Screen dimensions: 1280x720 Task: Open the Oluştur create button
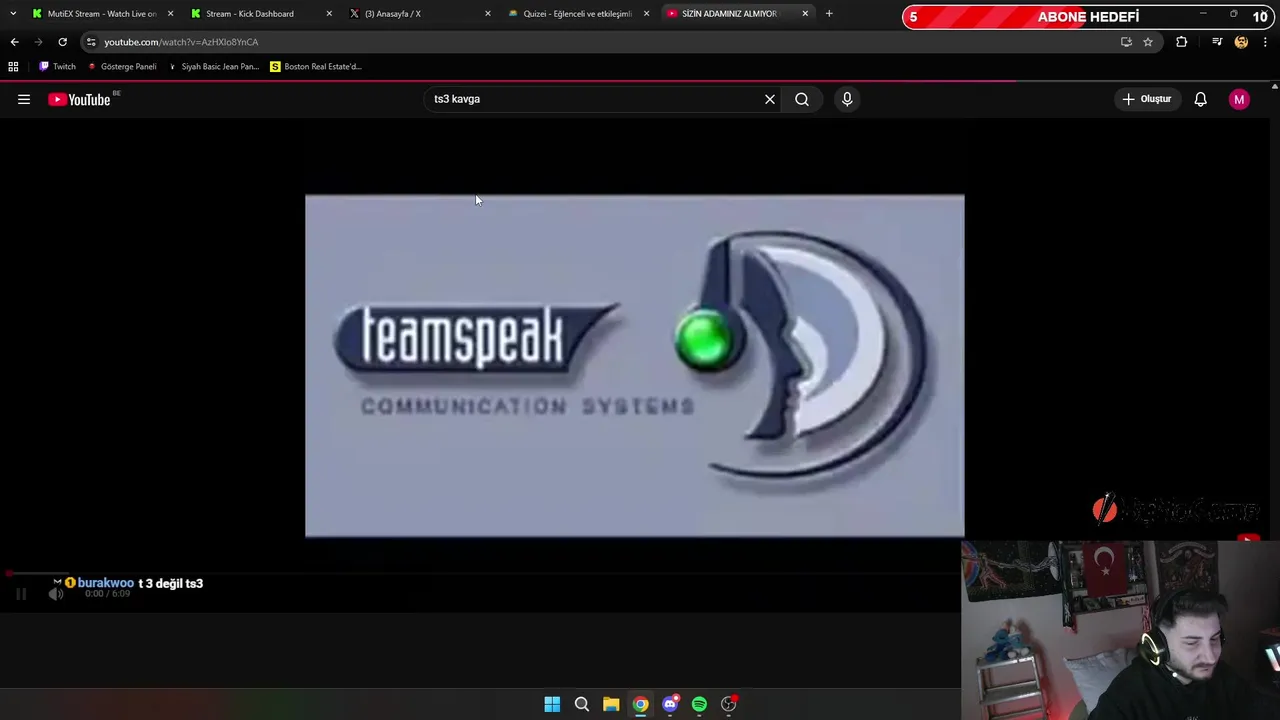click(1147, 99)
